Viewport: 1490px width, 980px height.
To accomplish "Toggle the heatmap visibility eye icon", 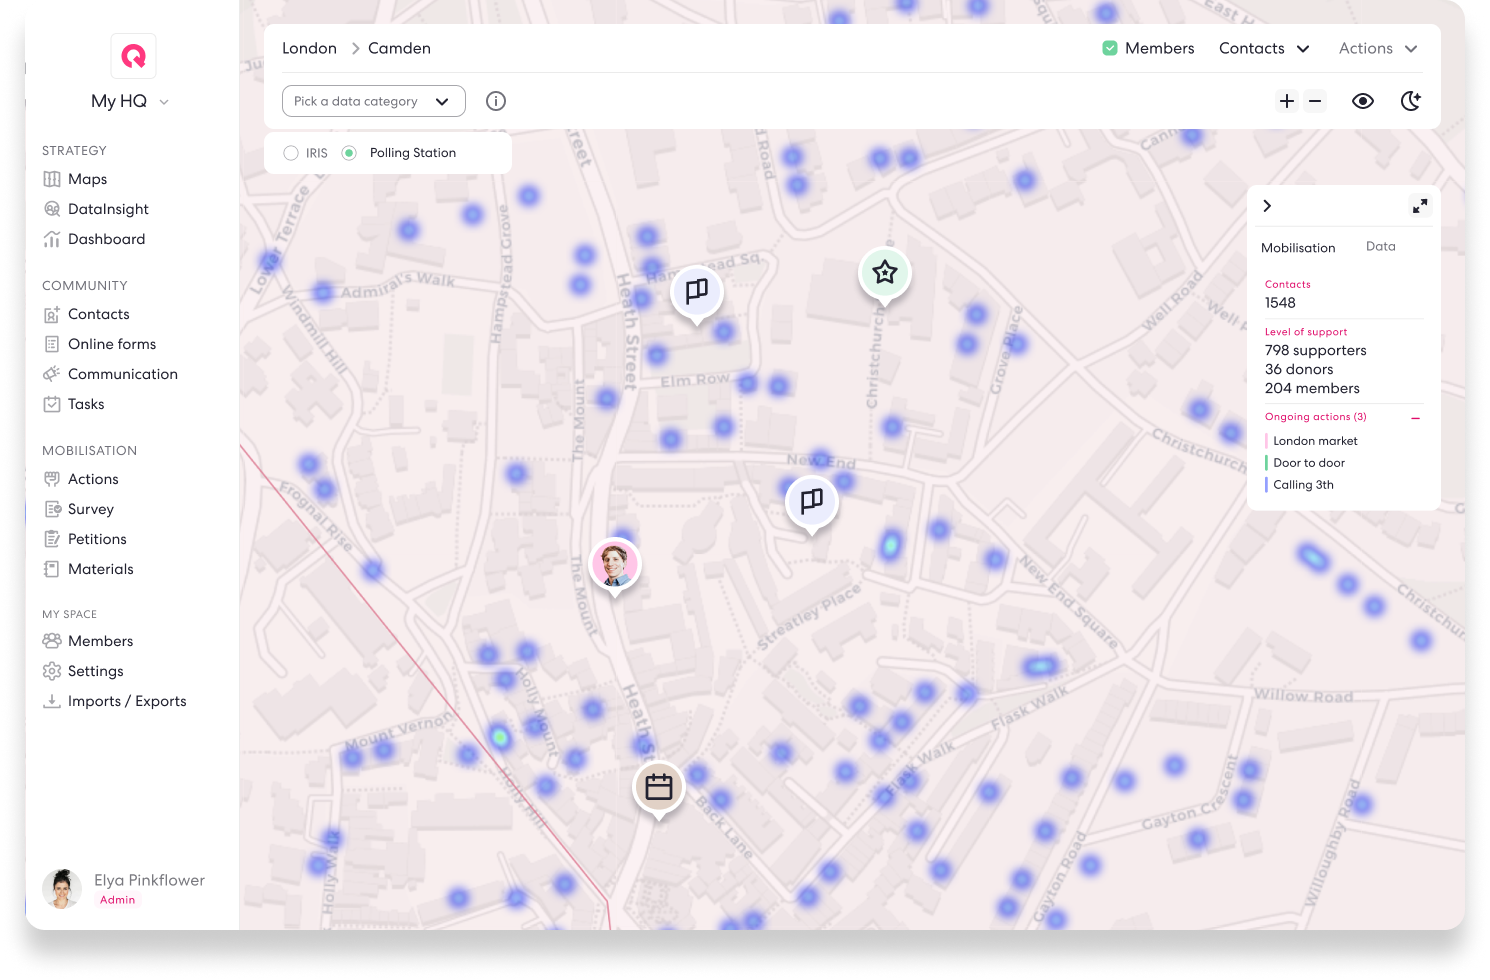I will point(1363,100).
